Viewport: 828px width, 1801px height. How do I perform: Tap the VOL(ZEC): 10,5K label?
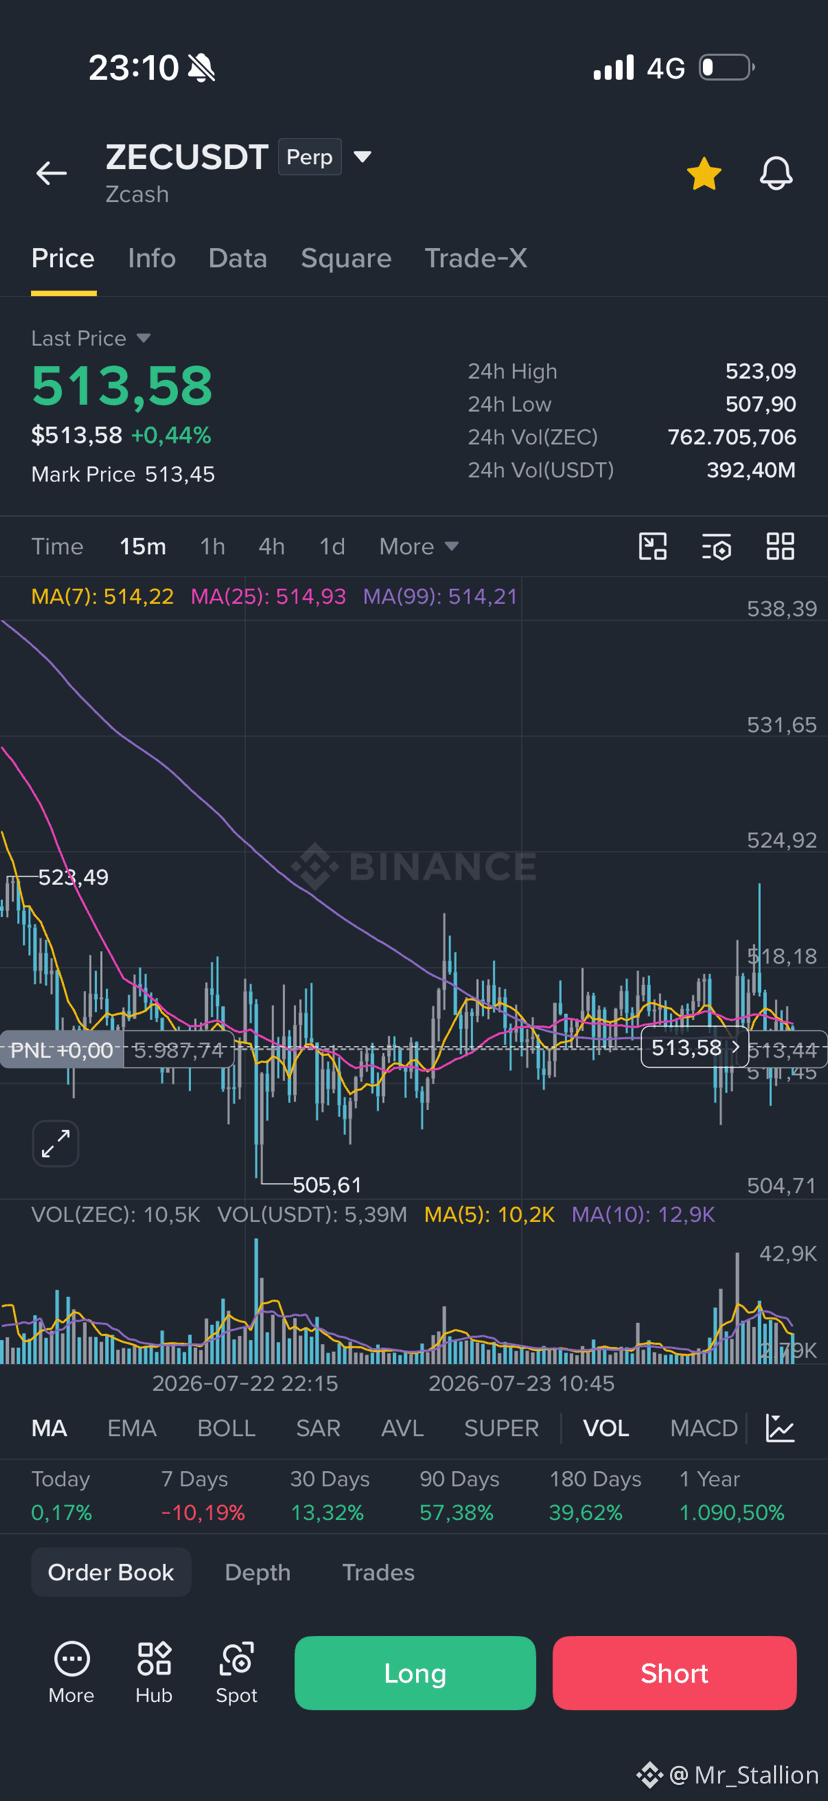click(116, 1214)
